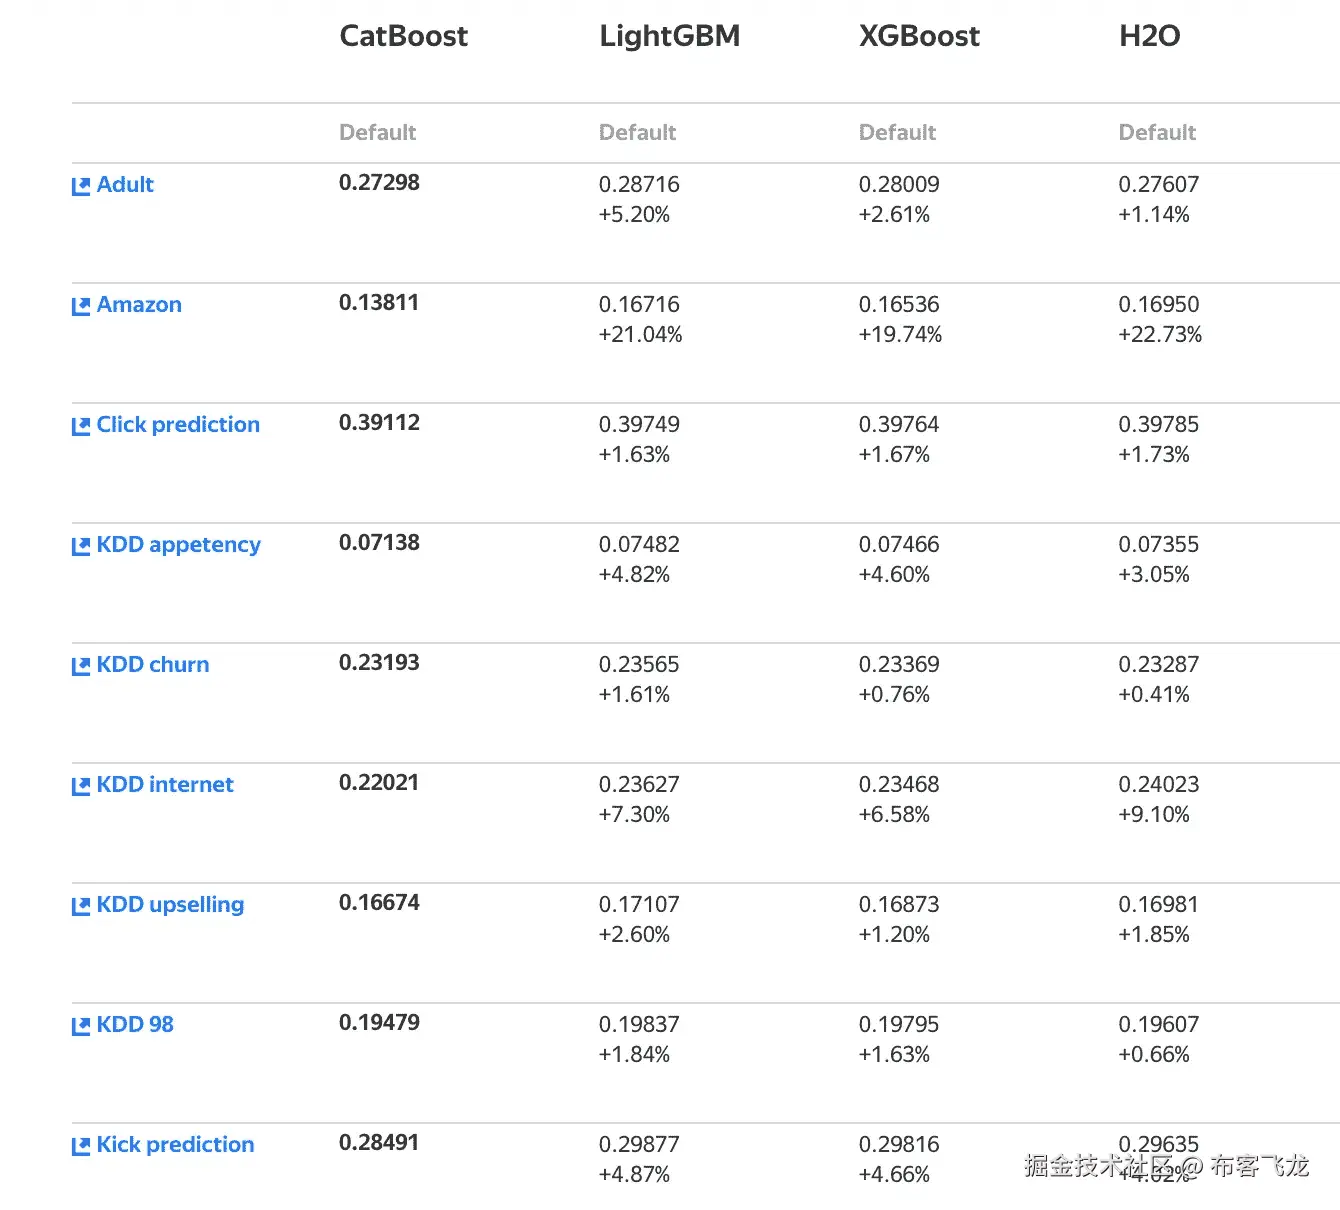Click the LightGBM column header

point(669,36)
